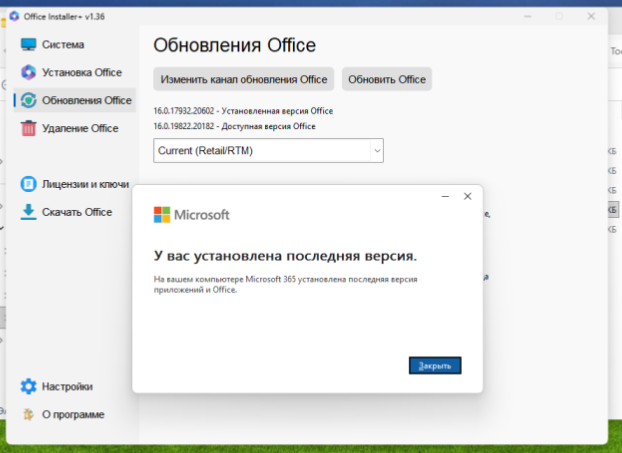Minimize the Microsoft update dialog
This screenshot has width=622, height=453.
point(444,197)
